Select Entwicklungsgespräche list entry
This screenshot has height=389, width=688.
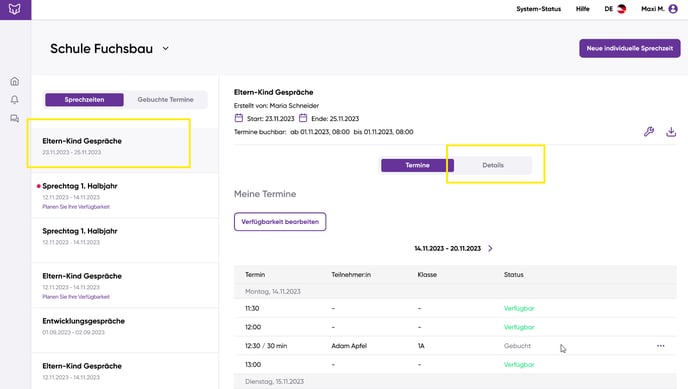pyautogui.click(x=125, y=330)
